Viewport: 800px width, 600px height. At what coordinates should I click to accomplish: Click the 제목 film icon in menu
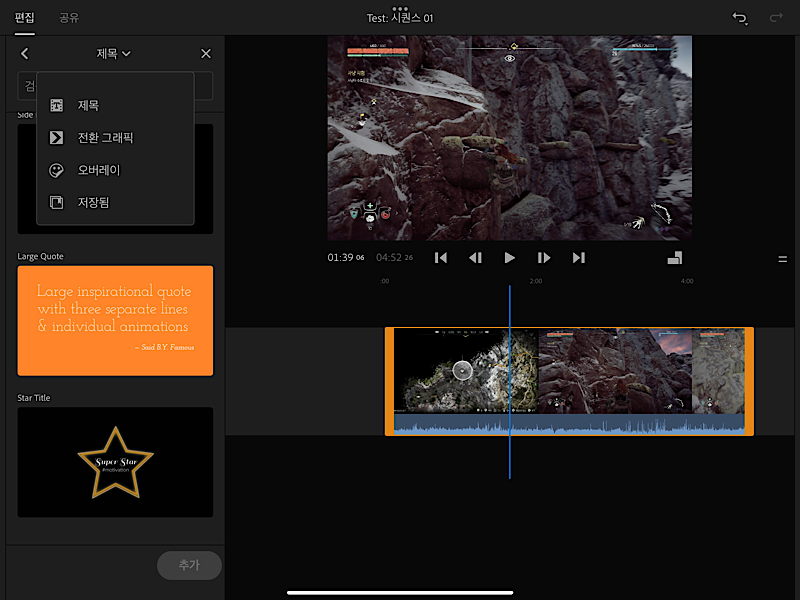tap(56, 105)
